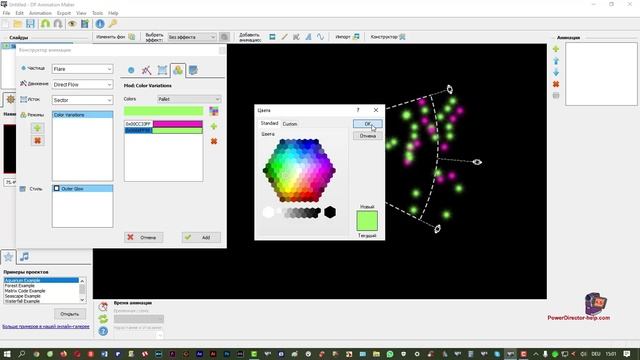Select Matrix Code Example in project list
This screenshot has width=640, height=360.
[x=25, y=291]
